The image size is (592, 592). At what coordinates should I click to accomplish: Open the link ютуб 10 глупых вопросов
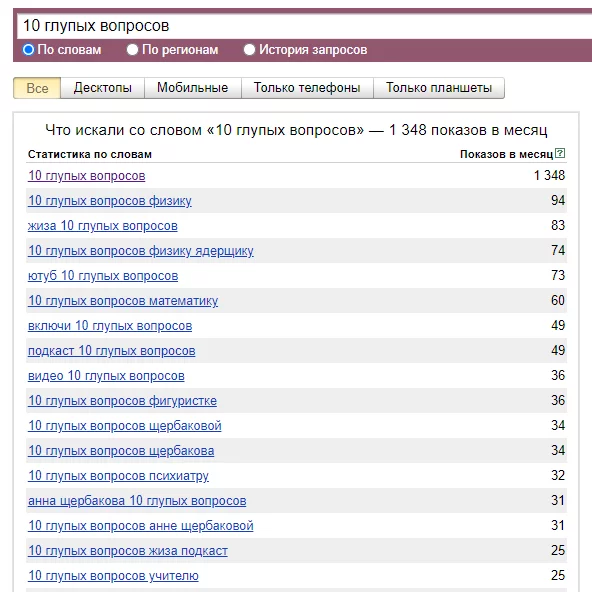103,276
